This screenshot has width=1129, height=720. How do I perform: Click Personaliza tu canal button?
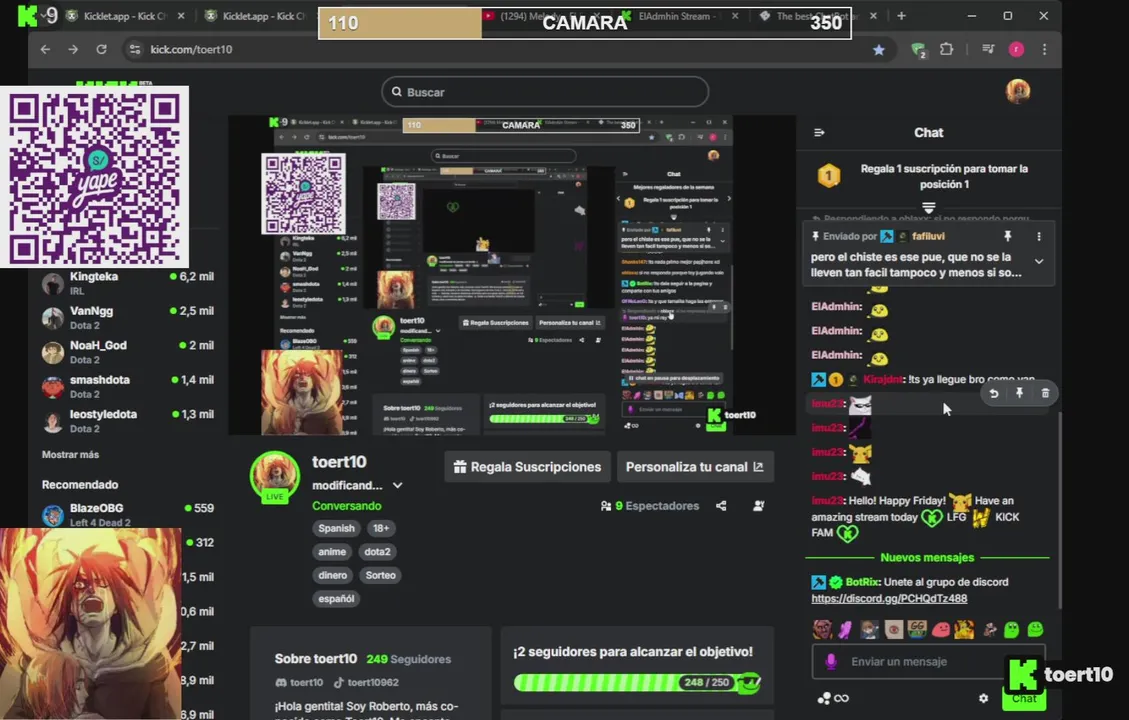pyautogui.click(x=696, y=467)
